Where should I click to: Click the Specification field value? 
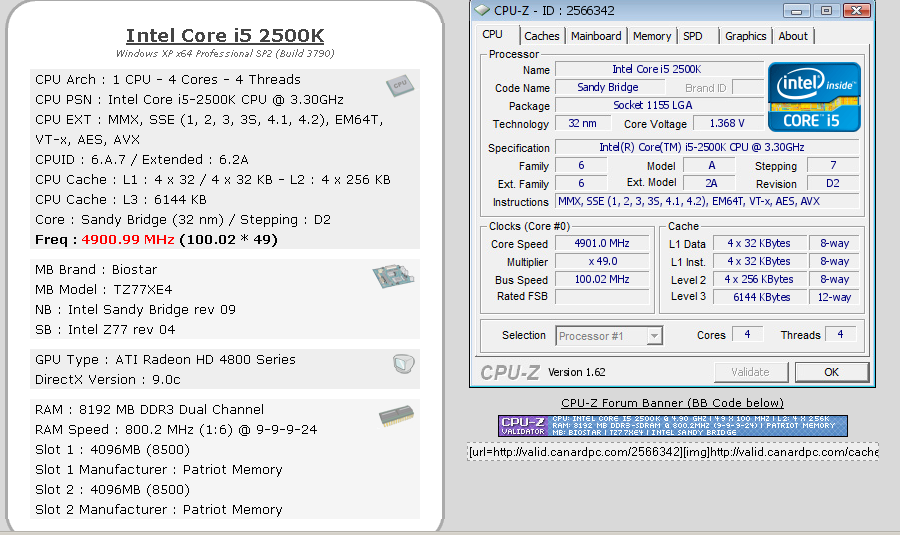click(707, 148)
